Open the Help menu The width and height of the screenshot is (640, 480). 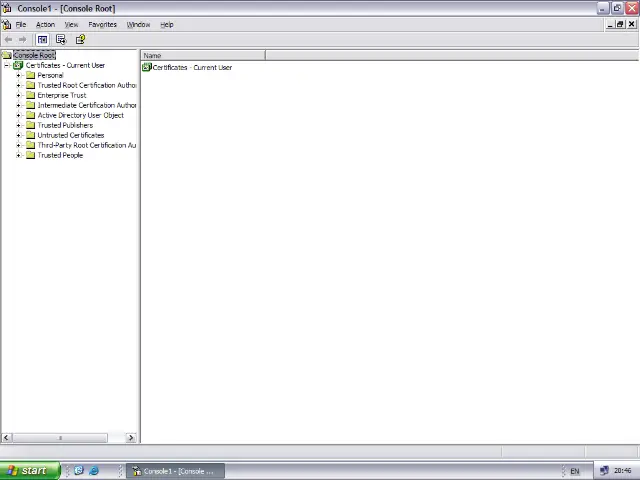(167, 24)
